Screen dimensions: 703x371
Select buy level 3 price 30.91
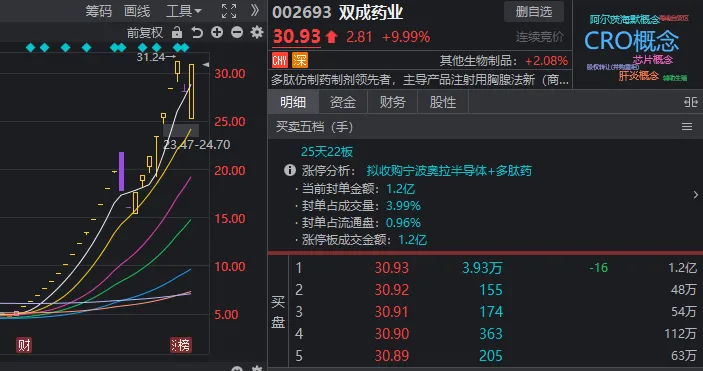392,312
